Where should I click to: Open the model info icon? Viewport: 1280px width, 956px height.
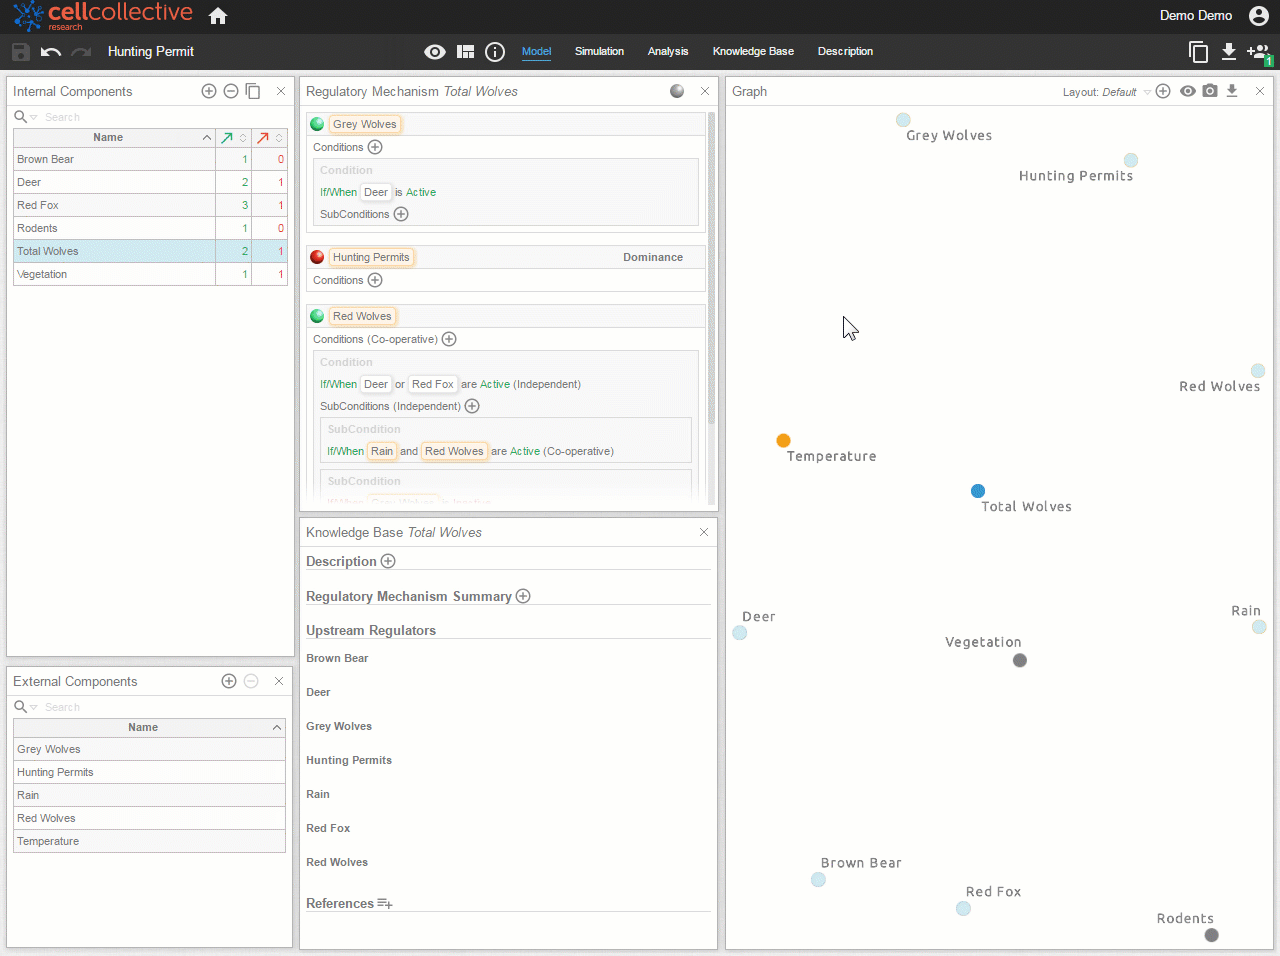click(495, 52)
